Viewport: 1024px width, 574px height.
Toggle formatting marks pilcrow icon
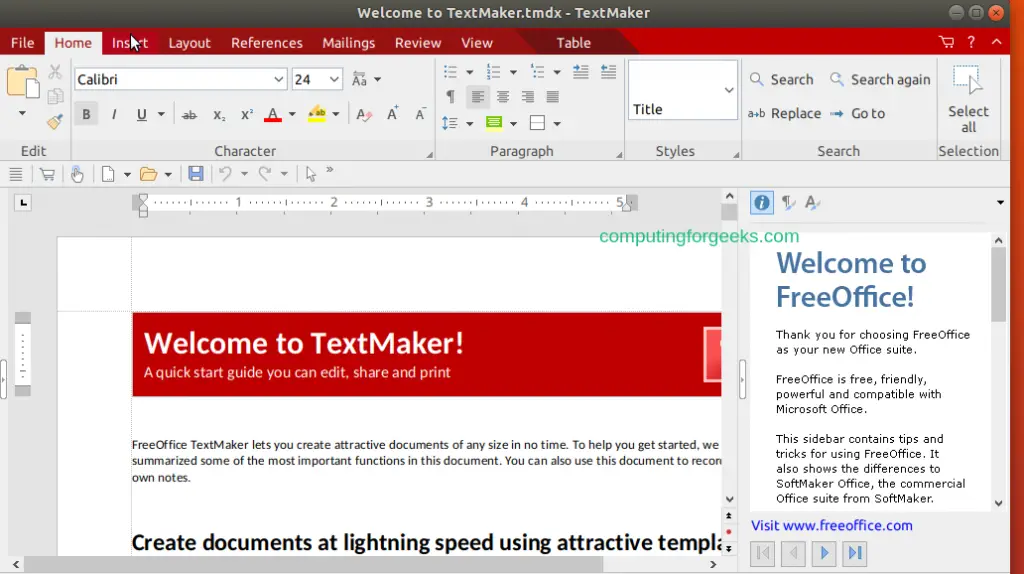451,97
